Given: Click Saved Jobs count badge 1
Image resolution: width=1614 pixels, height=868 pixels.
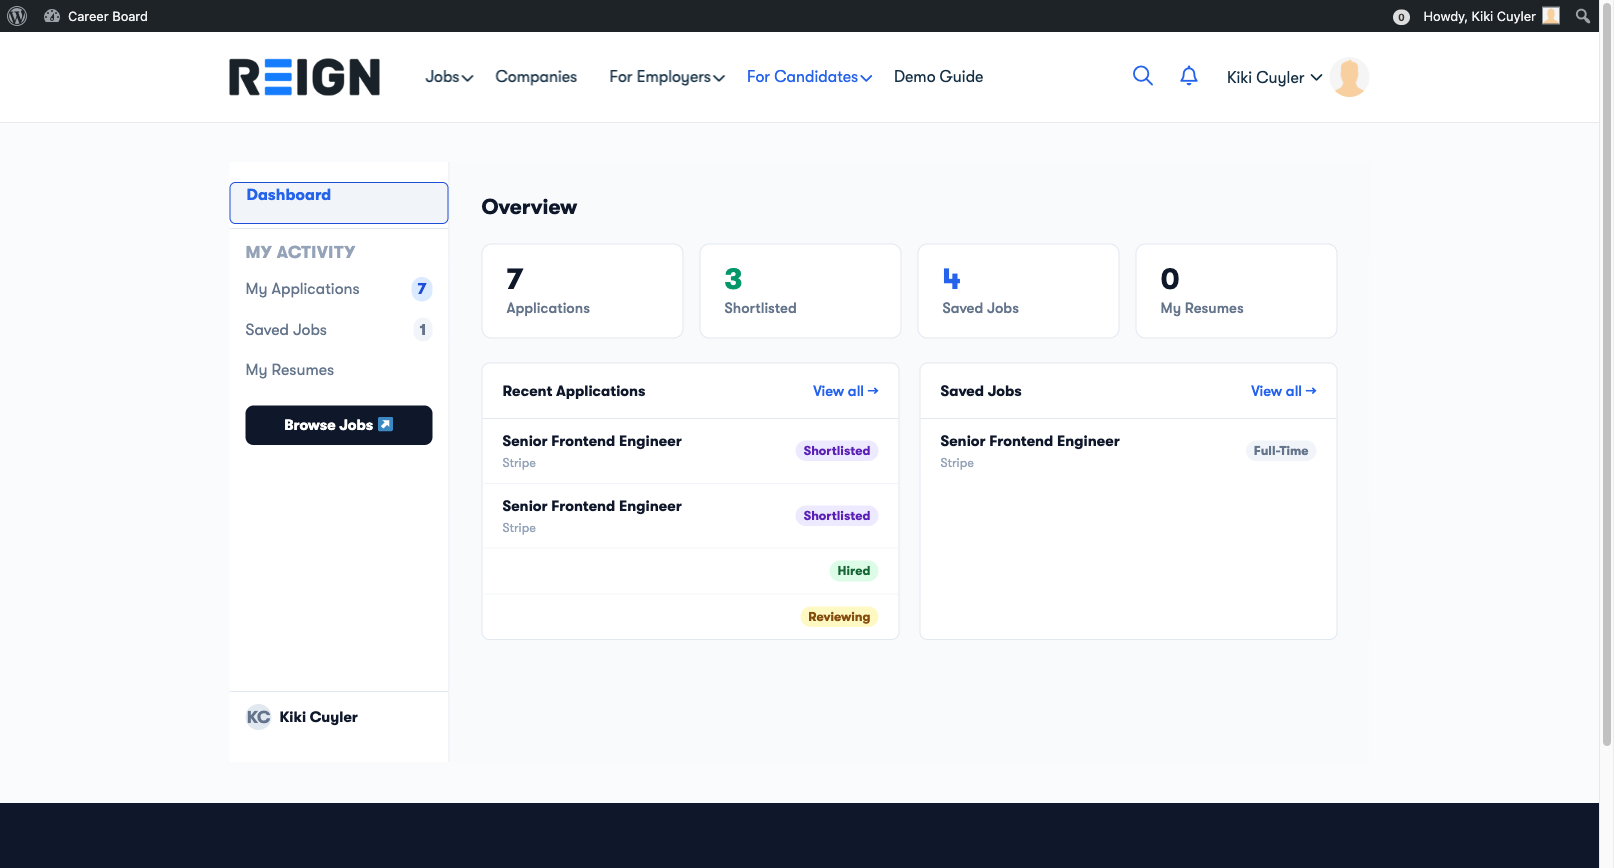Looking at the screenshot, I should pos(423,330).
